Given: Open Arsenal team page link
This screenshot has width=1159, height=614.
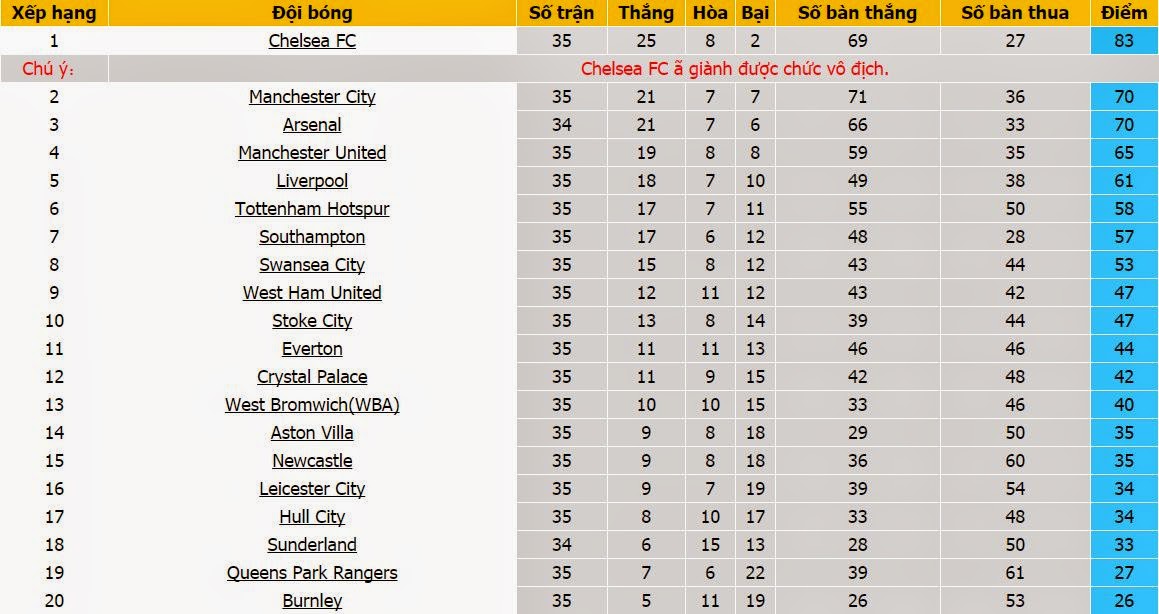Looking at the screenshot, I should (x=312, y=125).
